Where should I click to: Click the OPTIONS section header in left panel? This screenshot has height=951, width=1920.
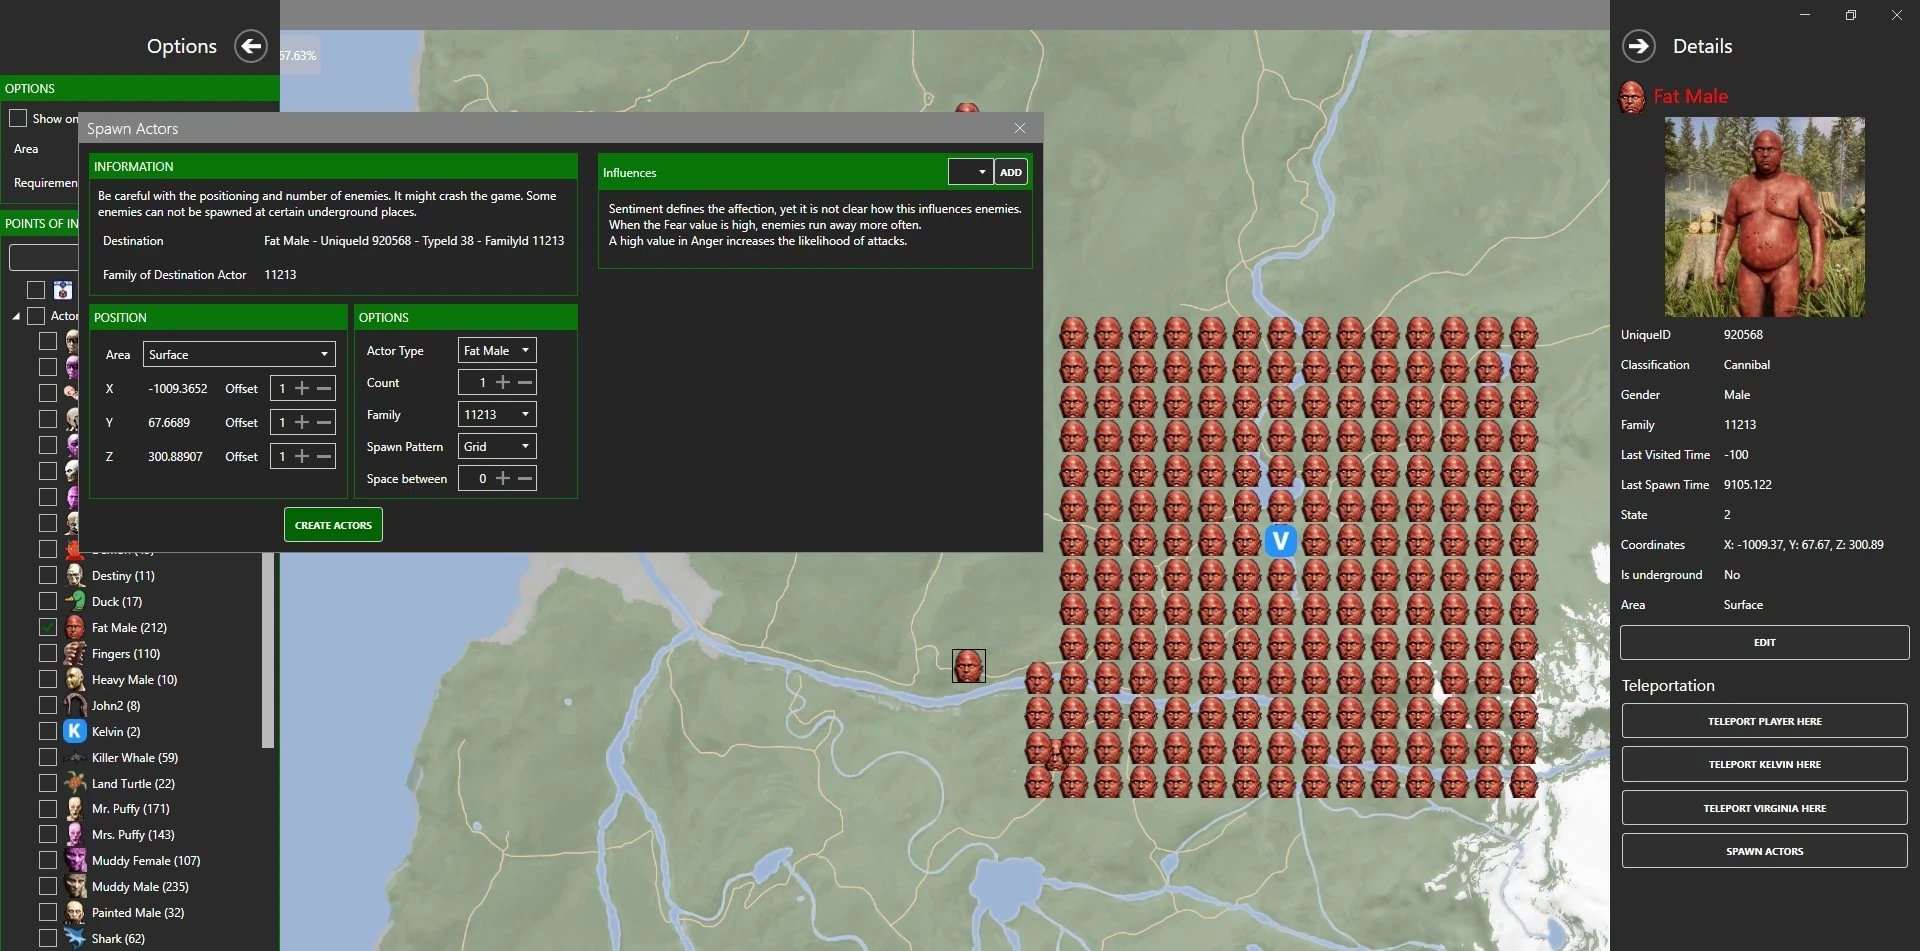[x=140, y=88]
